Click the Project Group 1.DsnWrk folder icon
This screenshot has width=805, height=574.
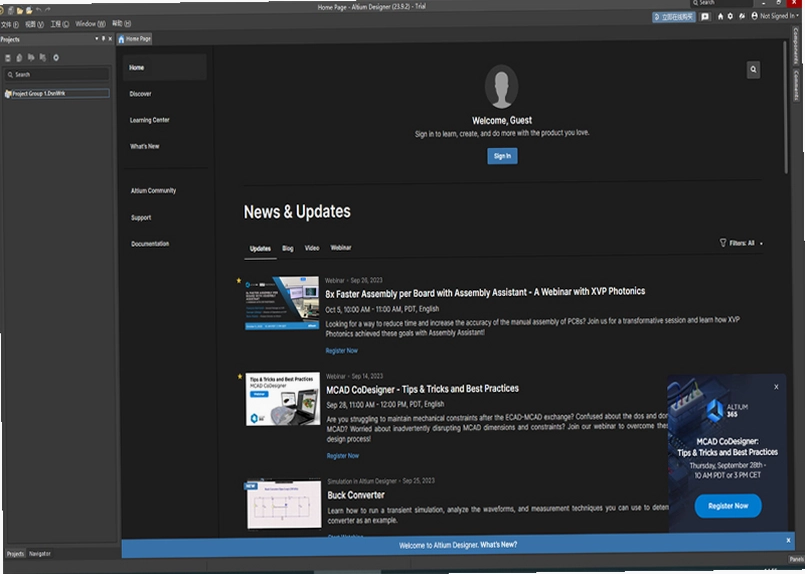[8, 94]
